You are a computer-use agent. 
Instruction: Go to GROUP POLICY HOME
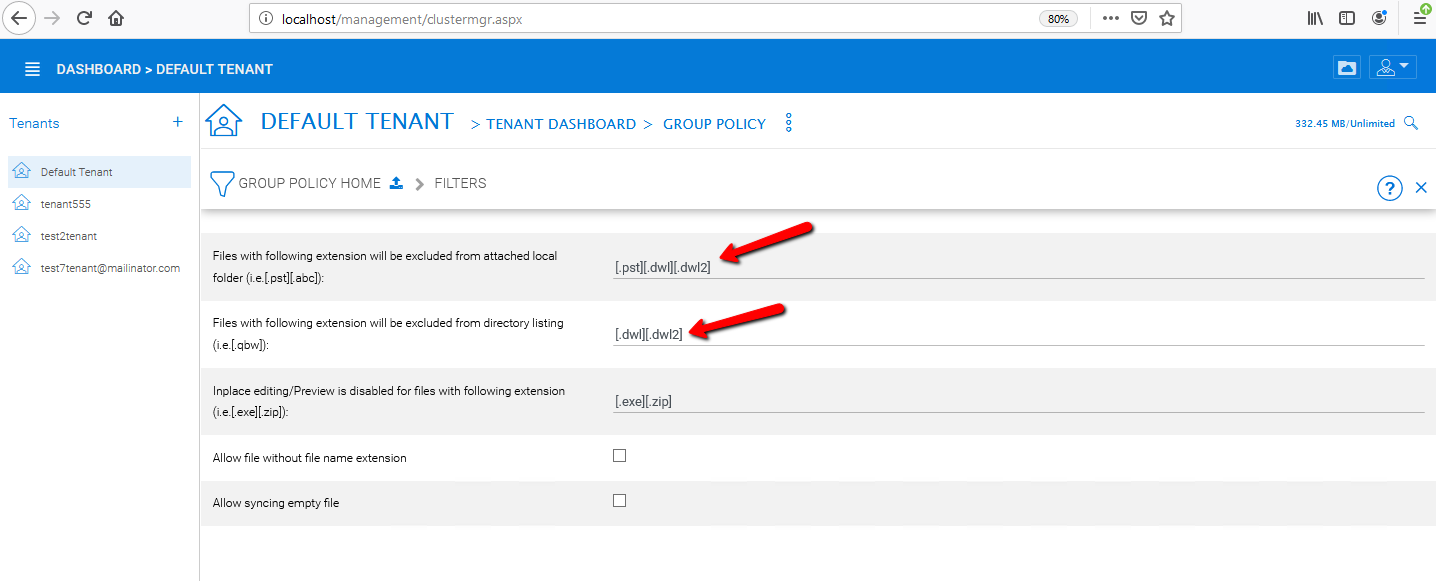tap(309, 184)
